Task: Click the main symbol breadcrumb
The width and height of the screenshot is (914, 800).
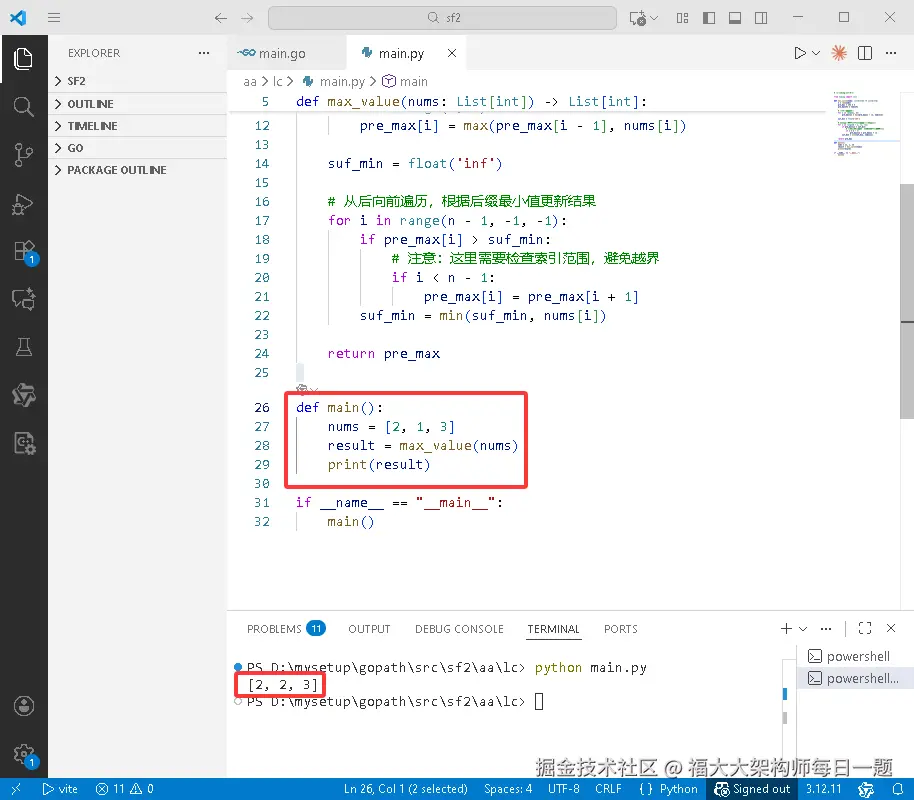Action: (x=405, y=82)
